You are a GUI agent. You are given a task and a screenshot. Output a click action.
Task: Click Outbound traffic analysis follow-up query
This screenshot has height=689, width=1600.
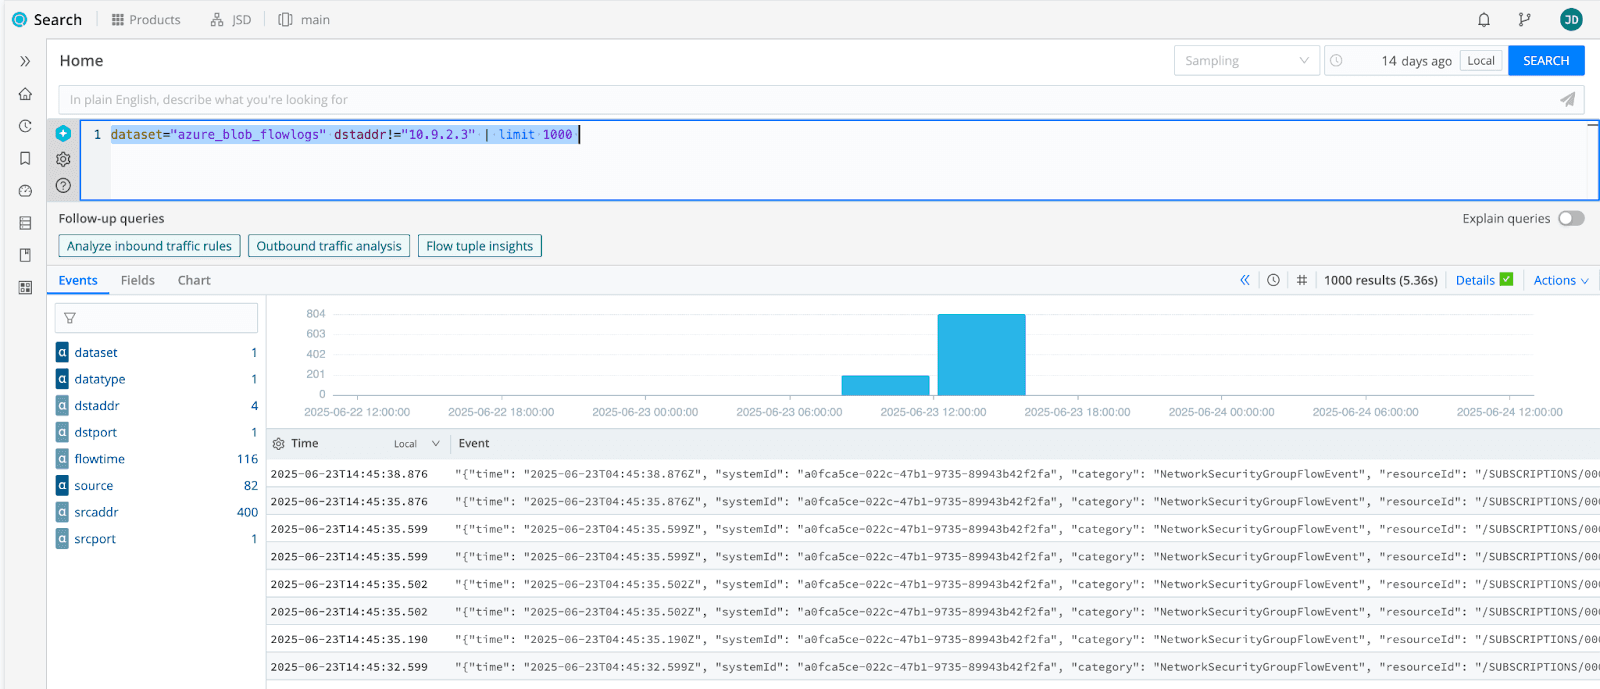[328, 246]
